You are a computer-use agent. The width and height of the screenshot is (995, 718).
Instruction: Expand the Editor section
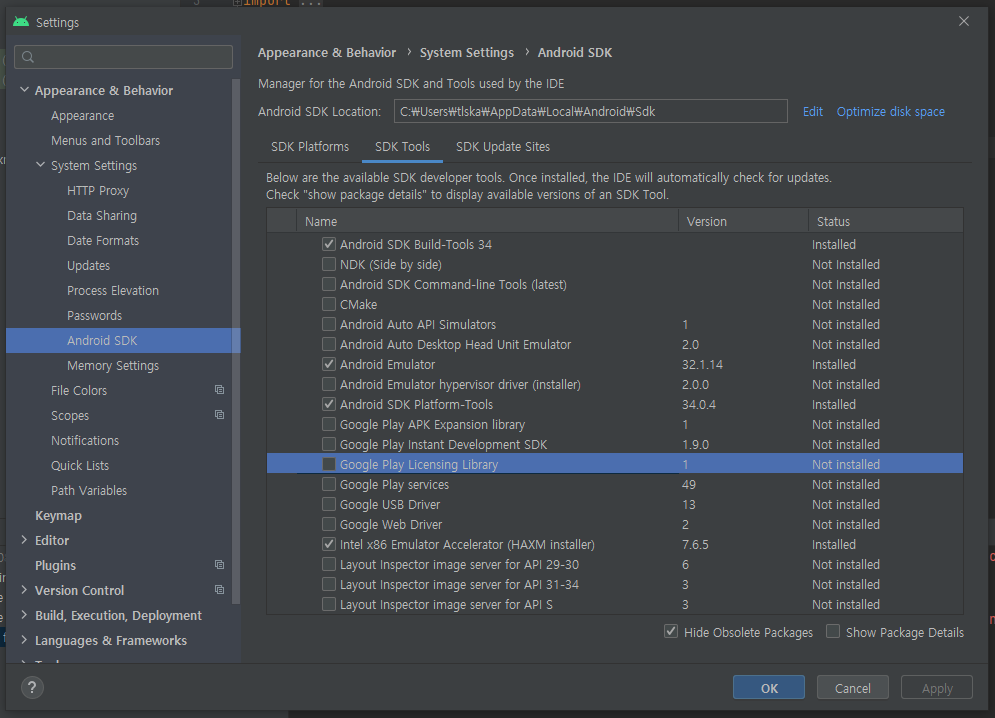(x=24, y=540)
